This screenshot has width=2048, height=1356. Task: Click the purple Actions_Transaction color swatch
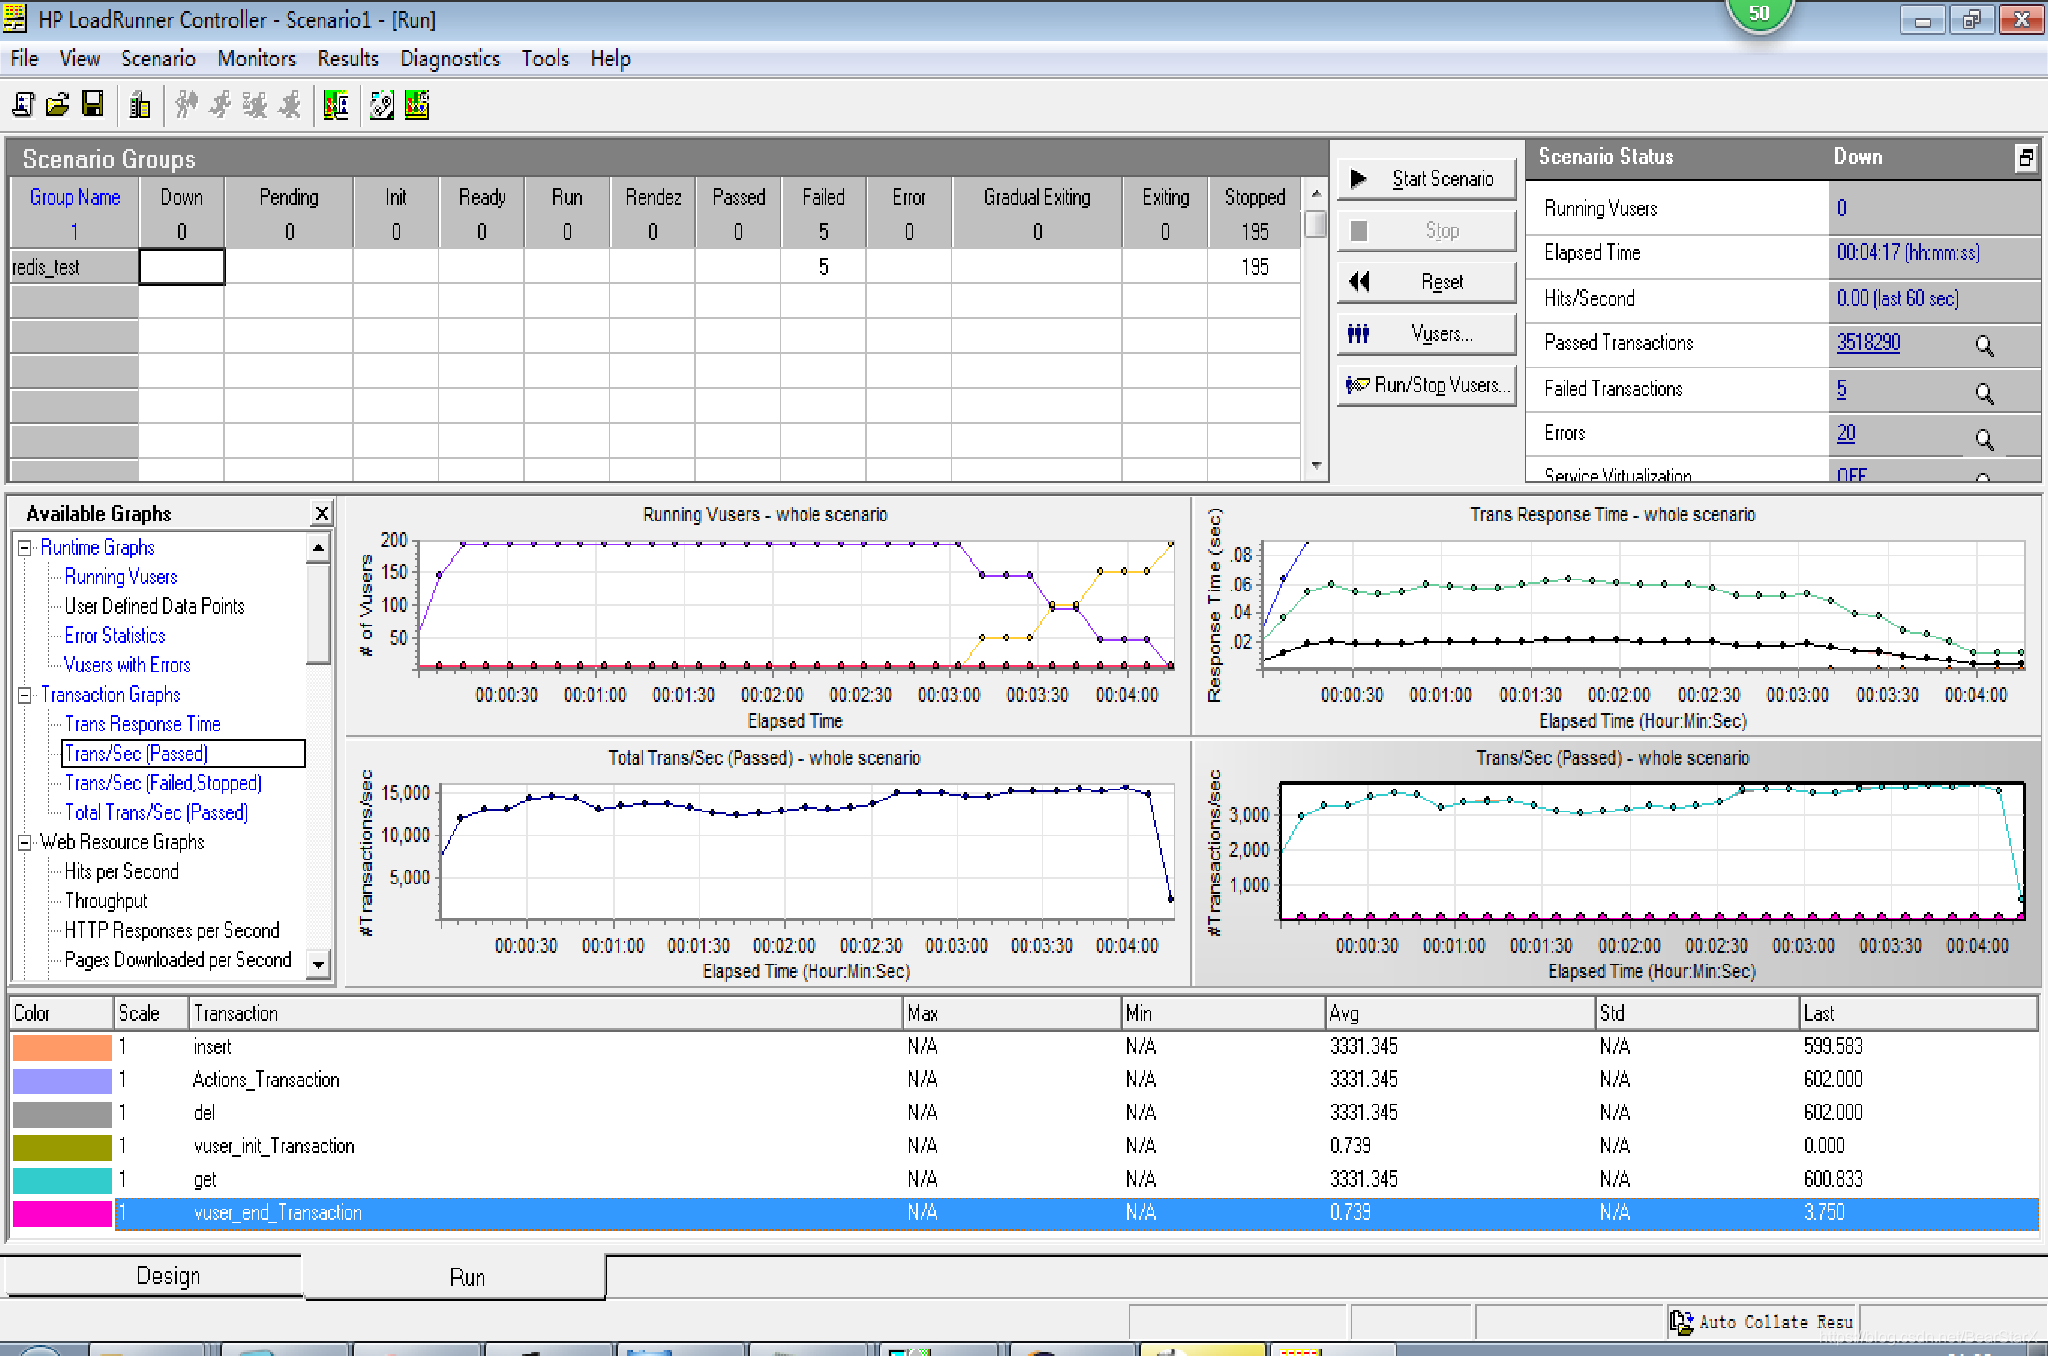click(x=62, y=1080)
